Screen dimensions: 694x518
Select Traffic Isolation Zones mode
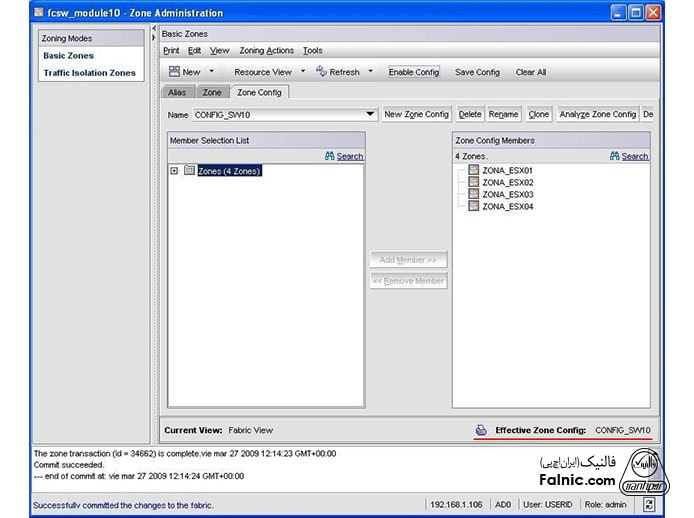tap(89, 73)
